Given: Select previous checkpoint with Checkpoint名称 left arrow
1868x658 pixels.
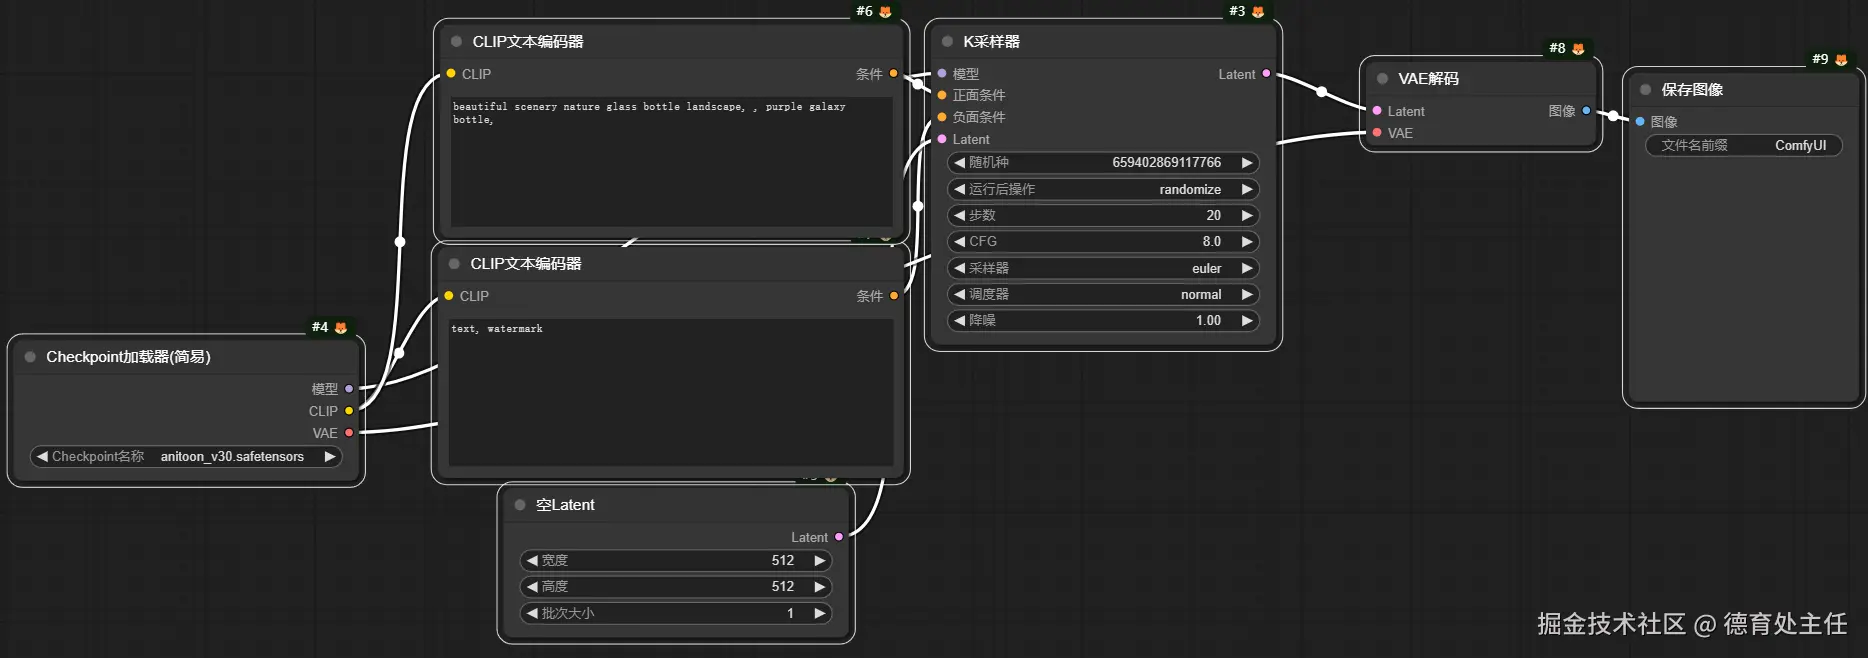Looking at the screenshot, I should pyautogui.click(x=42, y=456).
